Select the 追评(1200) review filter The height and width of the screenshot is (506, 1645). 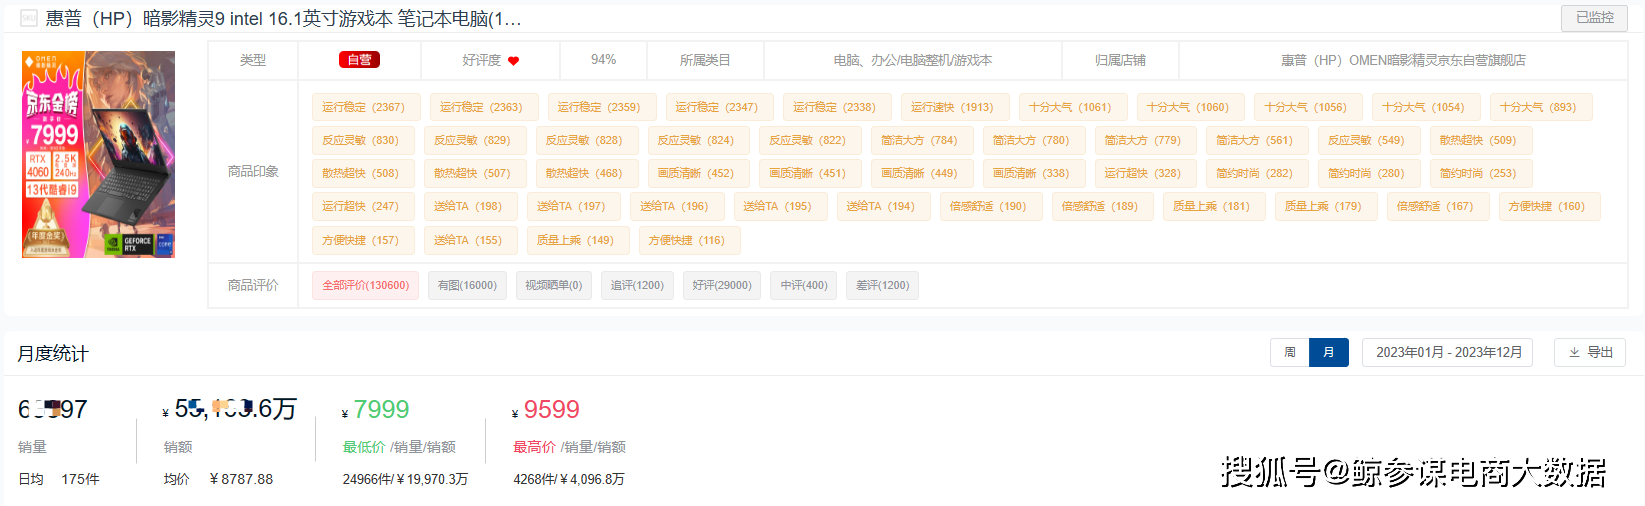(x=637, y=285)
